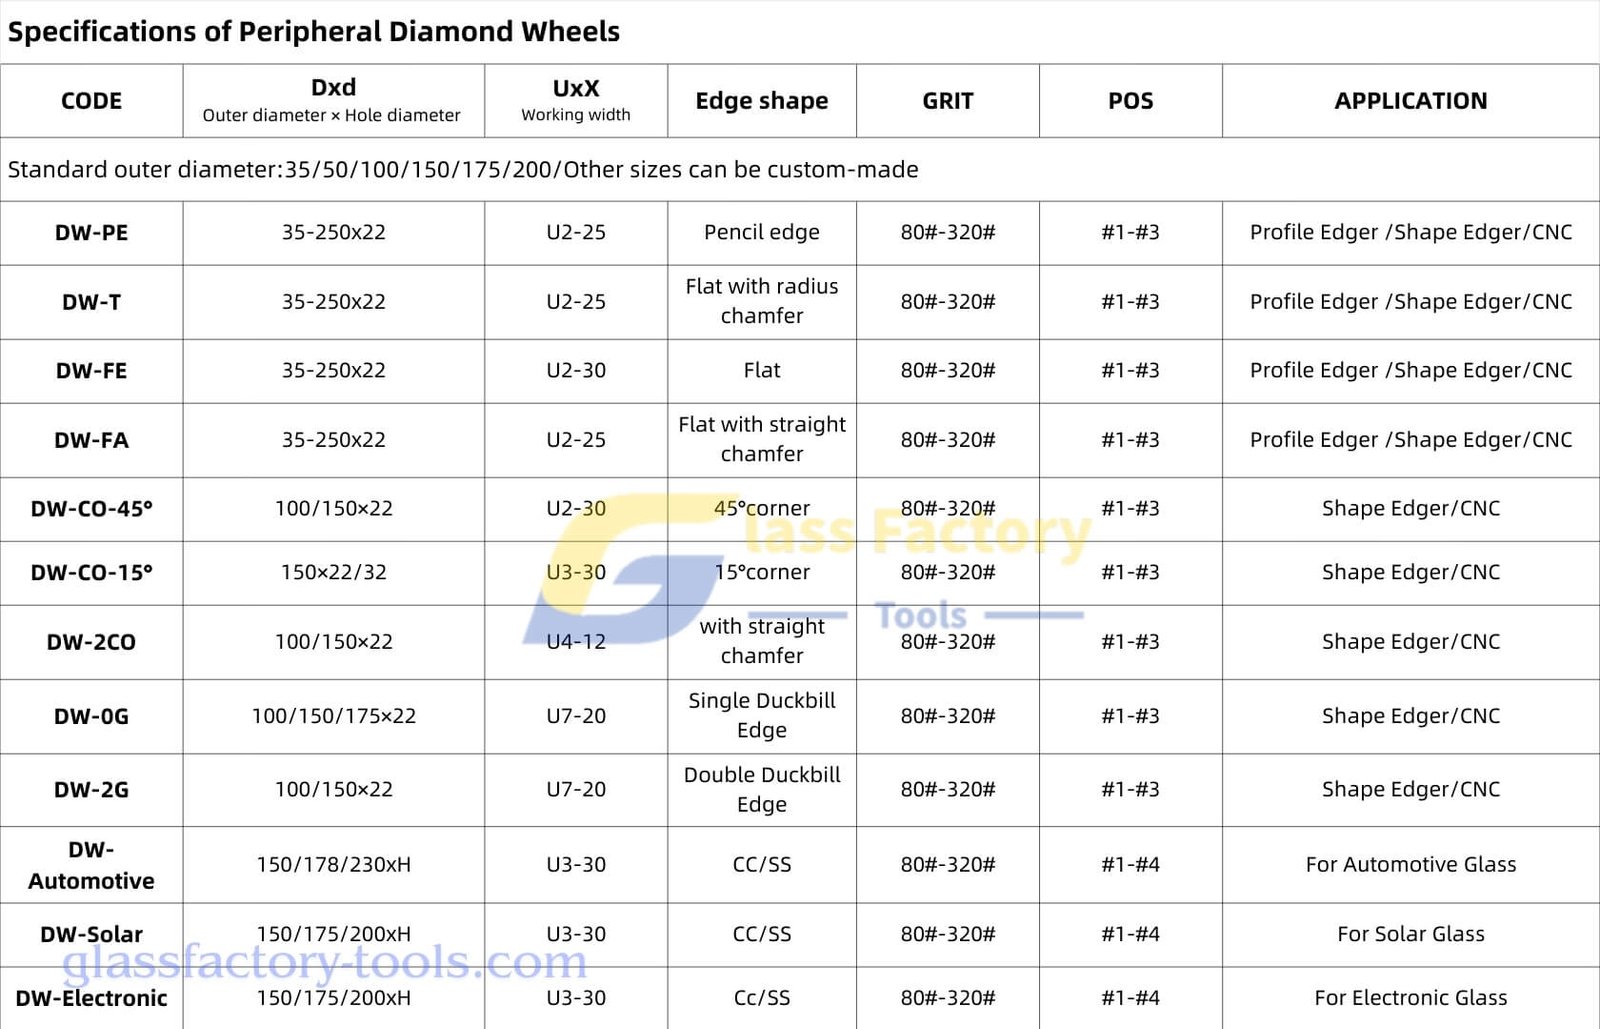Select the DW-CO-45° code cell

tap(91, 509)
